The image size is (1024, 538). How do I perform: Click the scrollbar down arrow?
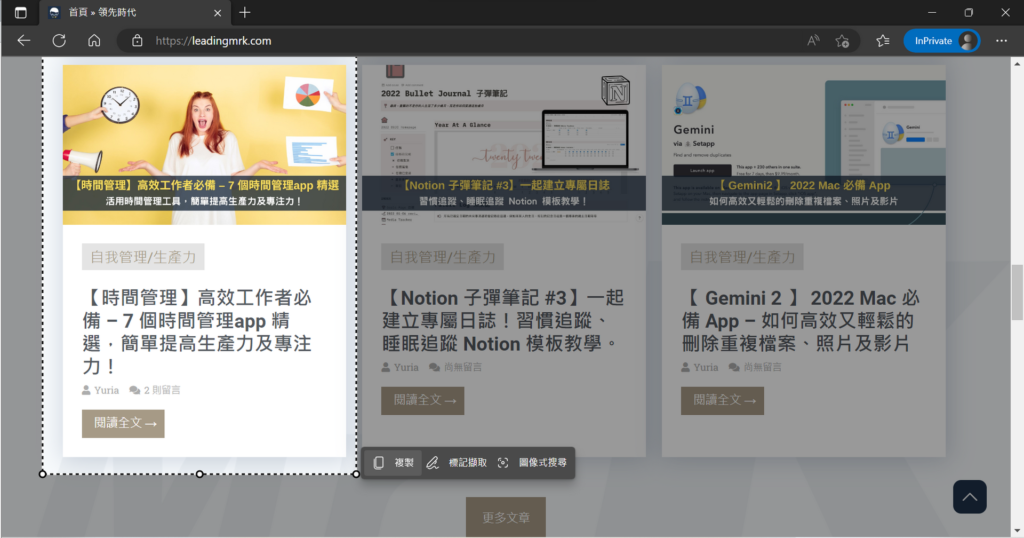pos(1017,531)
